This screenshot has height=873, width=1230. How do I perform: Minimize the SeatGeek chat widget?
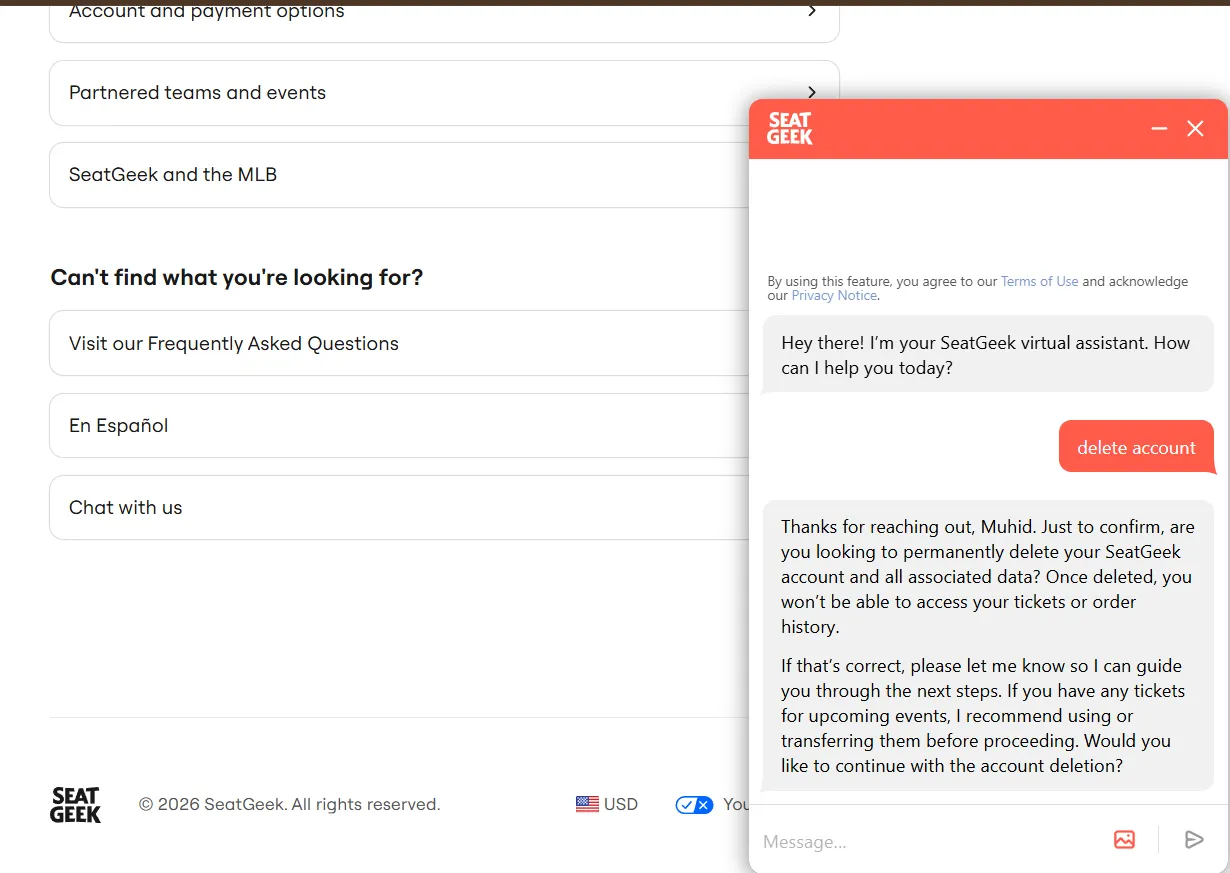(x=1159, y=129)
